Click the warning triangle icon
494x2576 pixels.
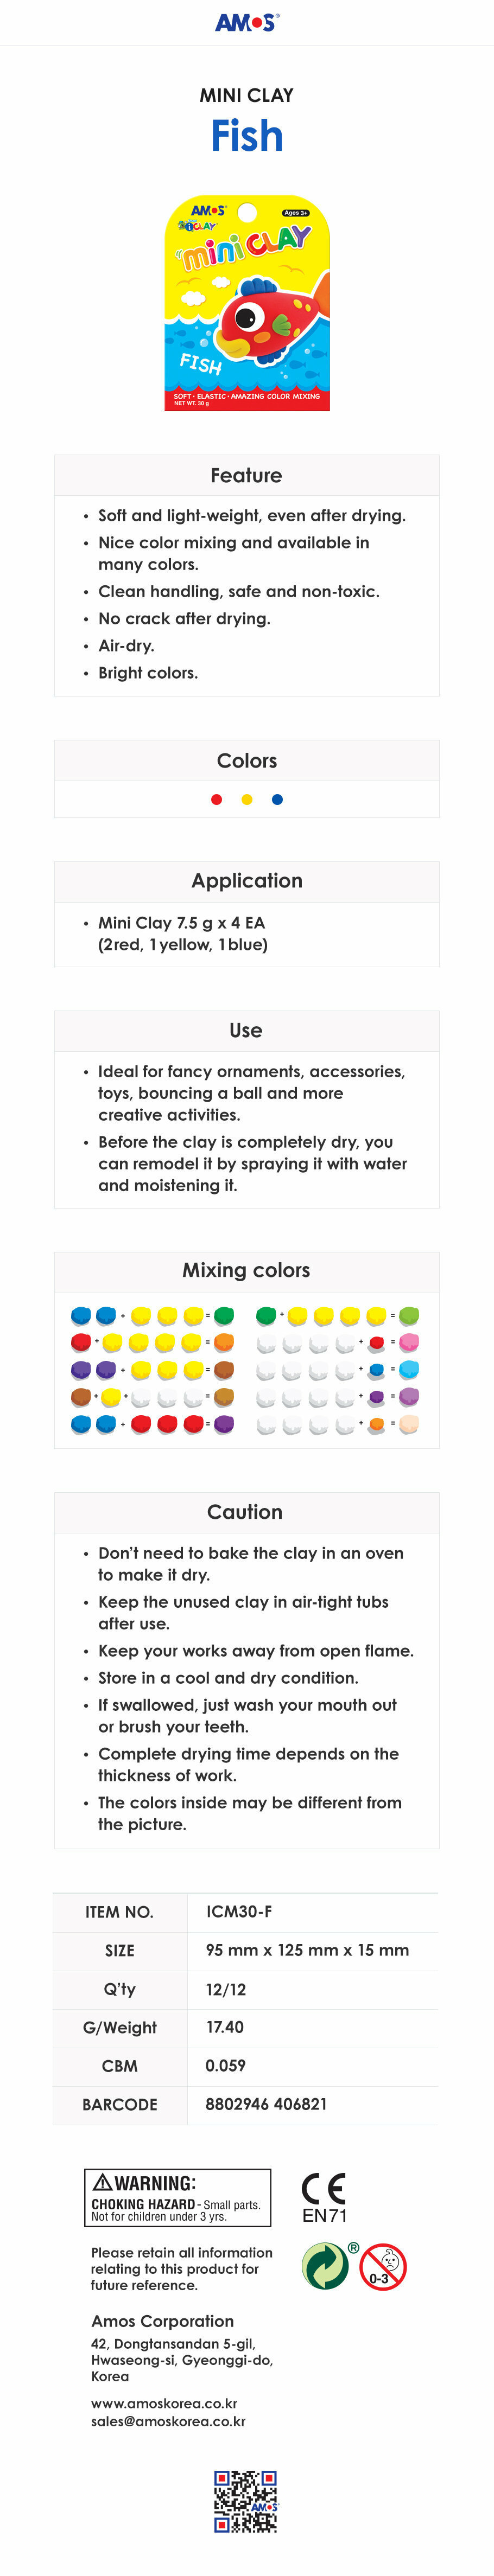click(102, 2183)
